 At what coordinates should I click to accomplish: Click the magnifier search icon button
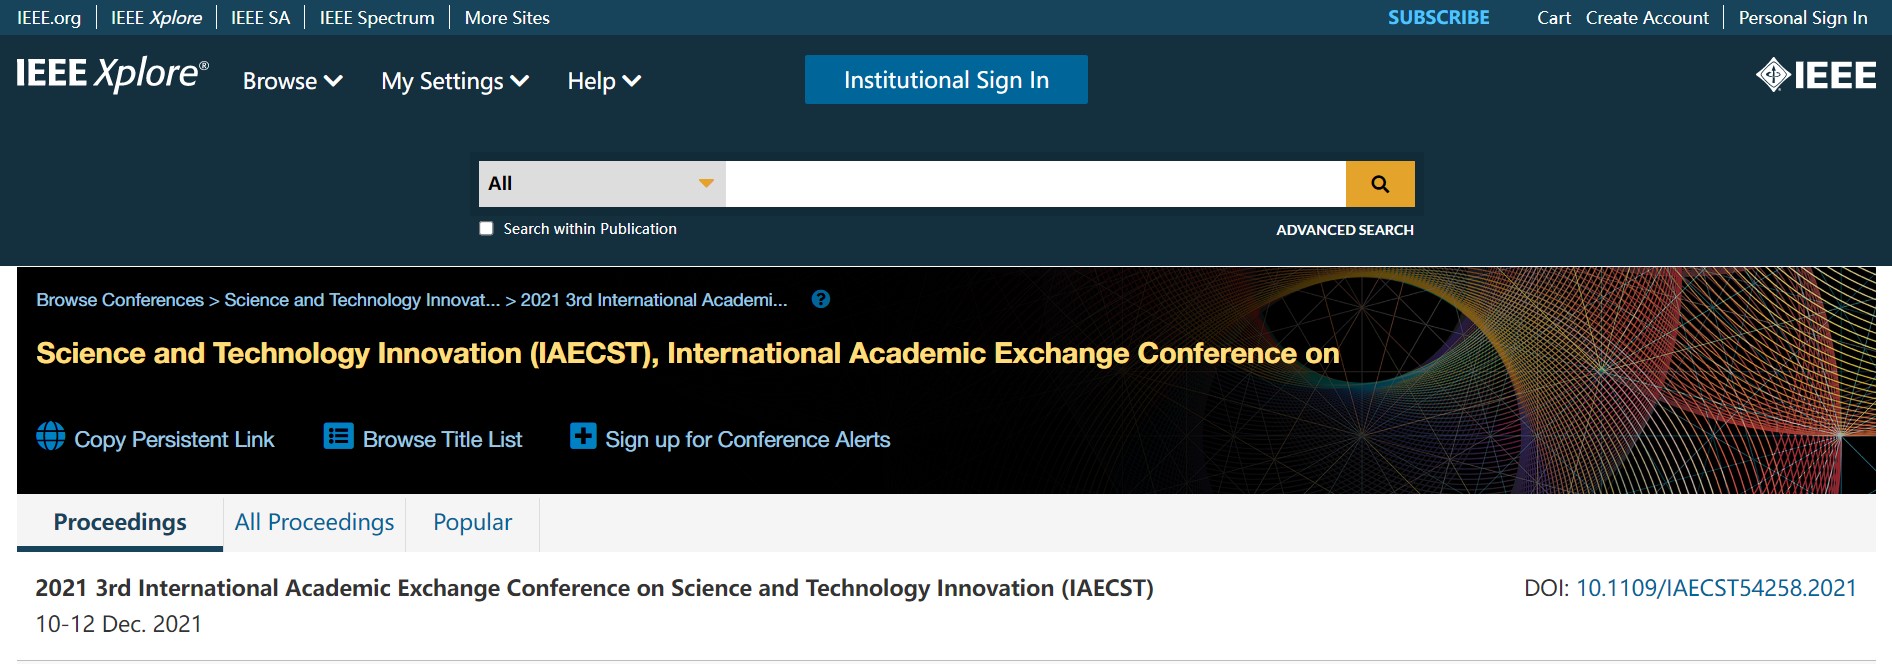(1380, 184)
